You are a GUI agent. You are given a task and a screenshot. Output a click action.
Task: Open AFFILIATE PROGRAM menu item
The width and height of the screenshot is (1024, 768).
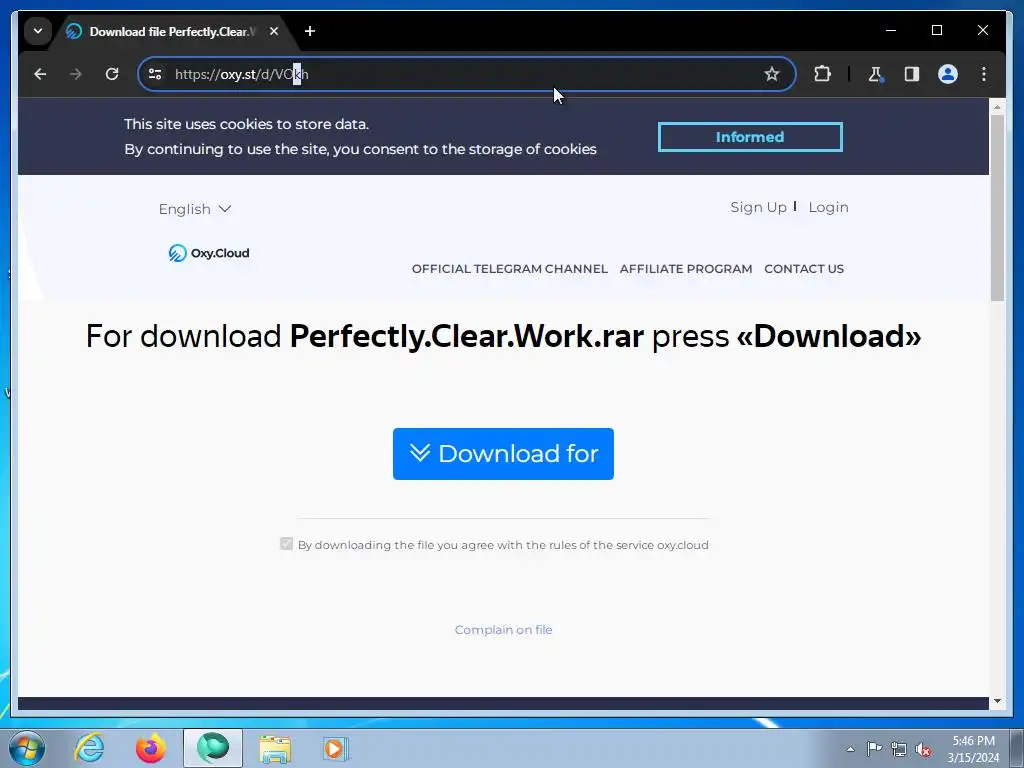(x=686, y=269)
